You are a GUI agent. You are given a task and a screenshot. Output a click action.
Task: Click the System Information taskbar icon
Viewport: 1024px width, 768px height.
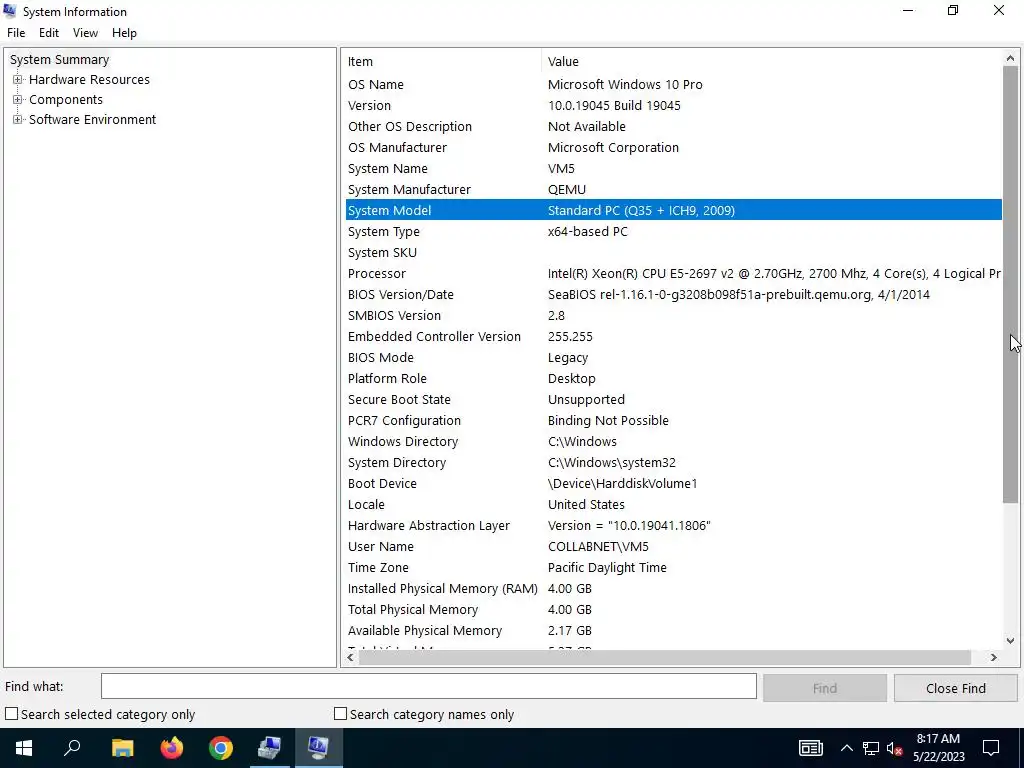pyautogui.click(x=319, y=748)
